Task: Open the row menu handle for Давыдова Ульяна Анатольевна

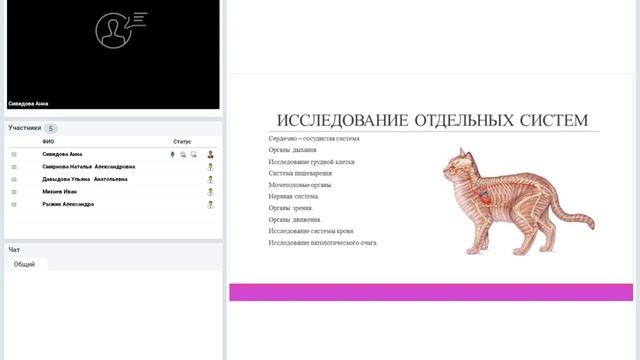Action: click(14, 179)
